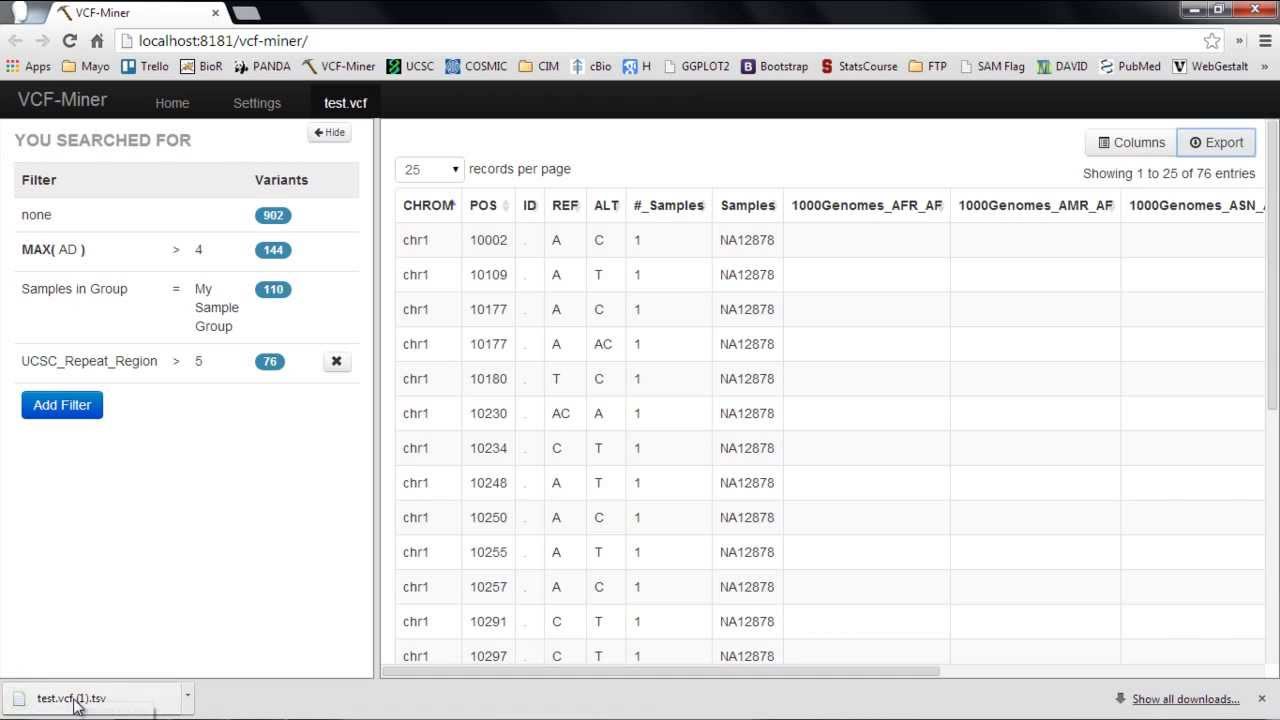Open the WebGestalt bookmark
Image resolution: width=1280 pixels, height=720 pixels.
[x=1210, y=66]
